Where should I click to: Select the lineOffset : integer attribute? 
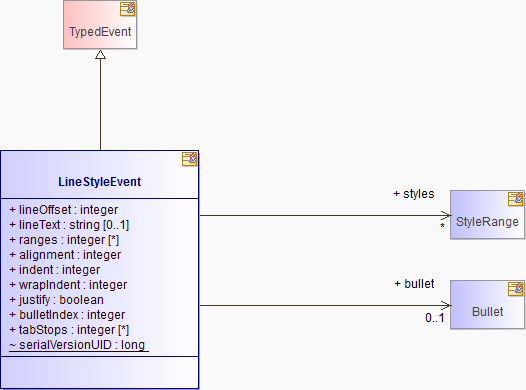64,210
